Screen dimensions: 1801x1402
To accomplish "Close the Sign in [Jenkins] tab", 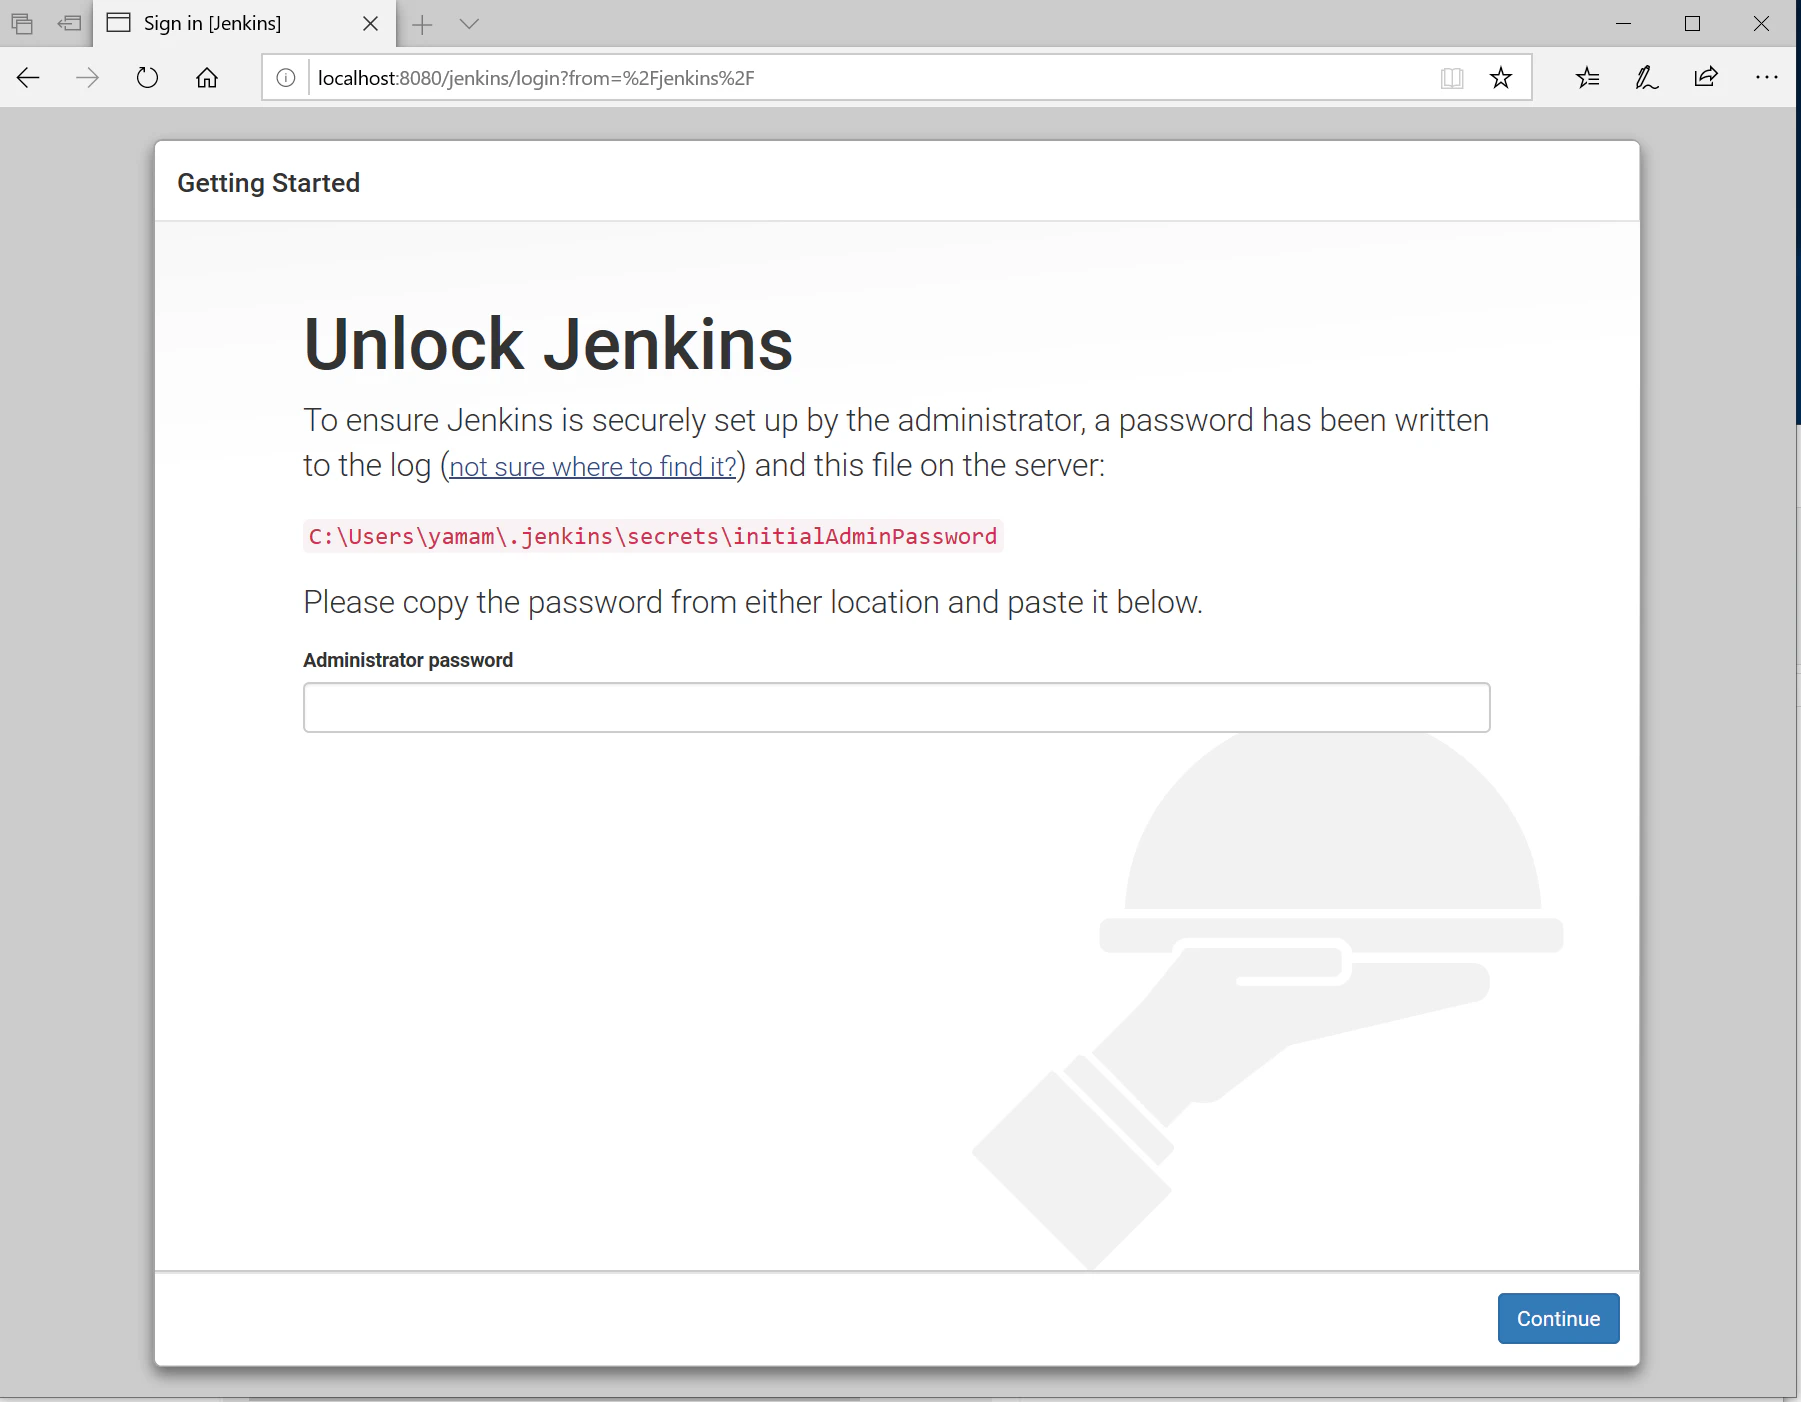I will [x=370, y=23].
